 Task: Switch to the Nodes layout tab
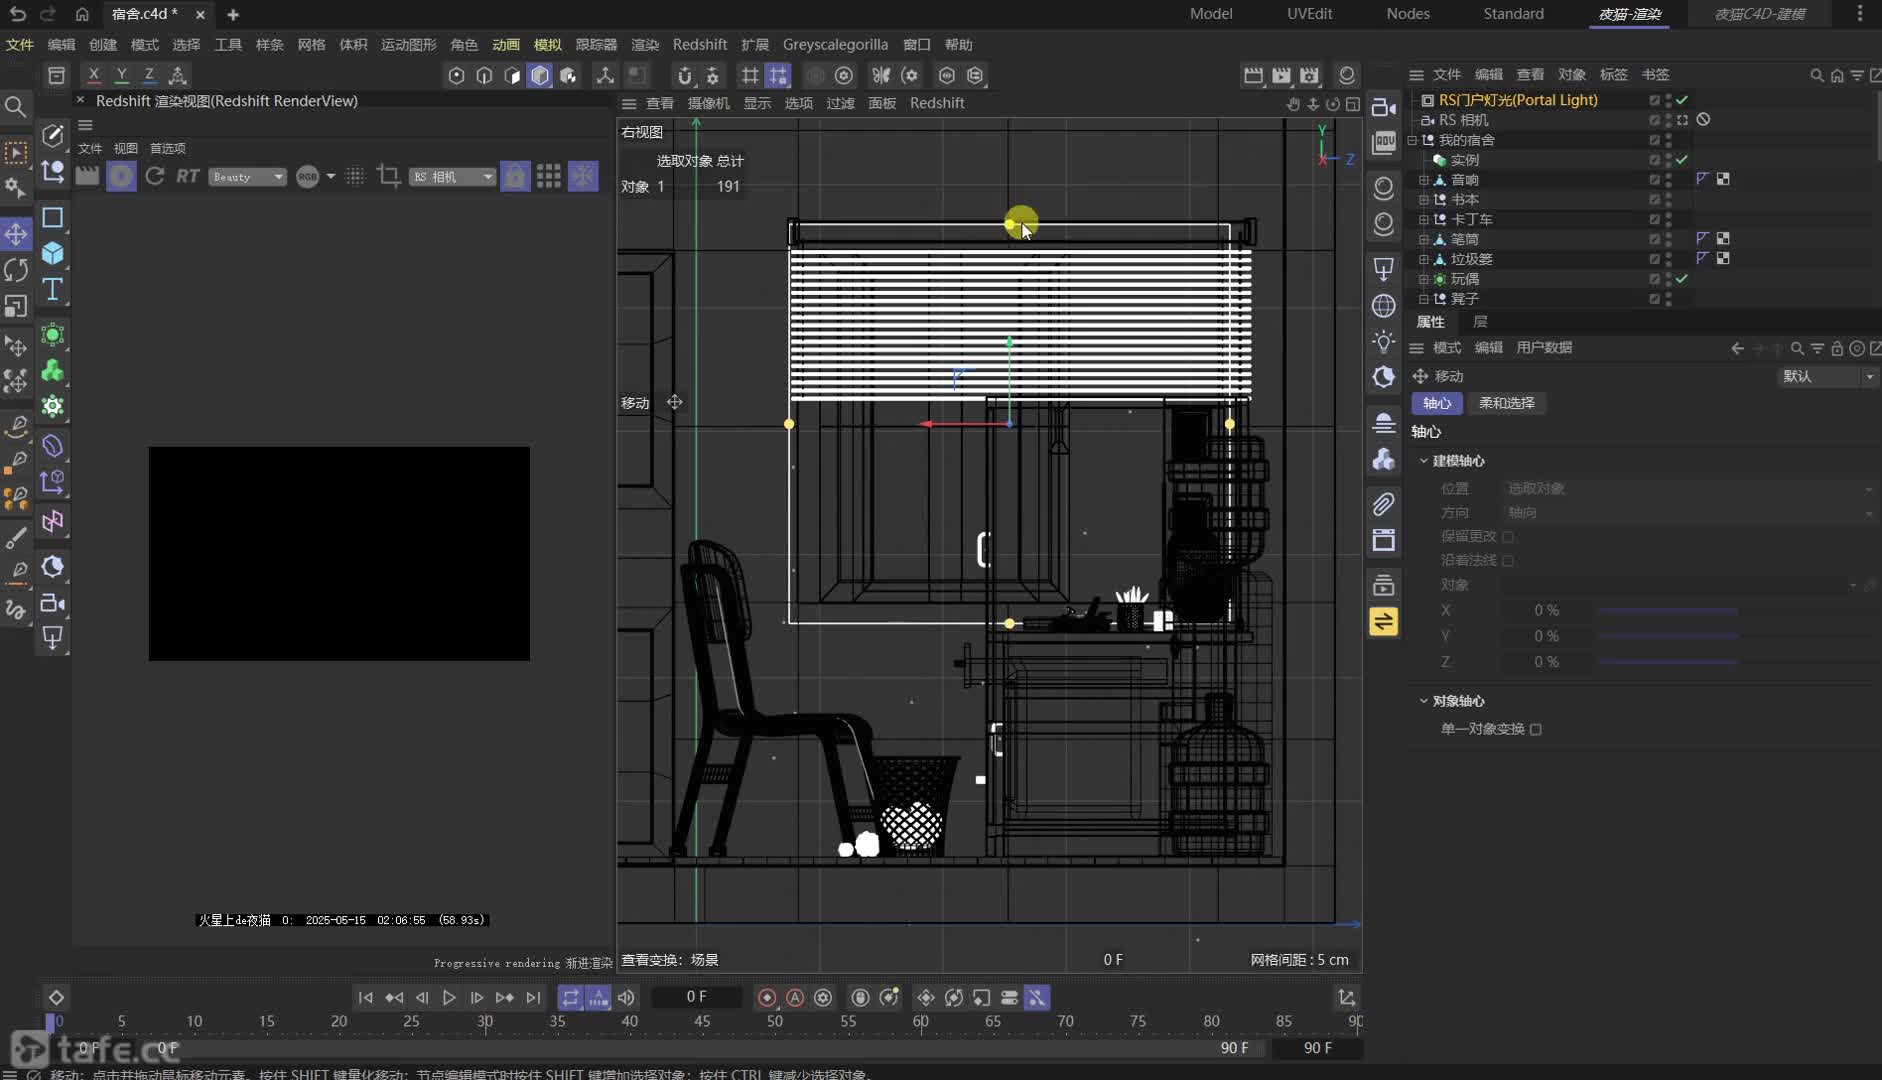coord(1408,14)
